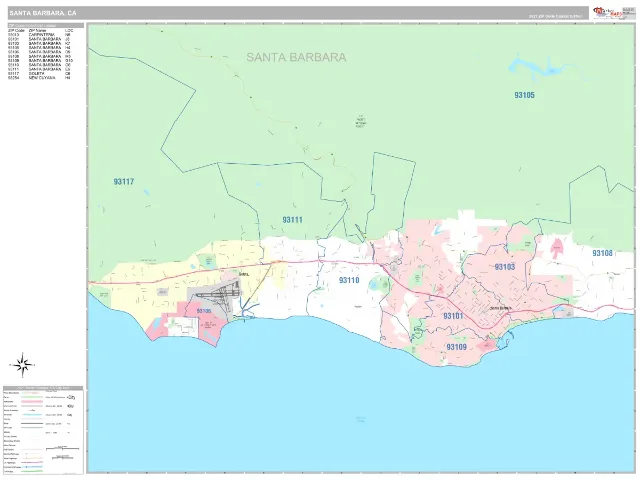The width and height of the screenshot is (640, 480).
Task: Click the green parks swatch in legend
Action: (x=32, y=397)
